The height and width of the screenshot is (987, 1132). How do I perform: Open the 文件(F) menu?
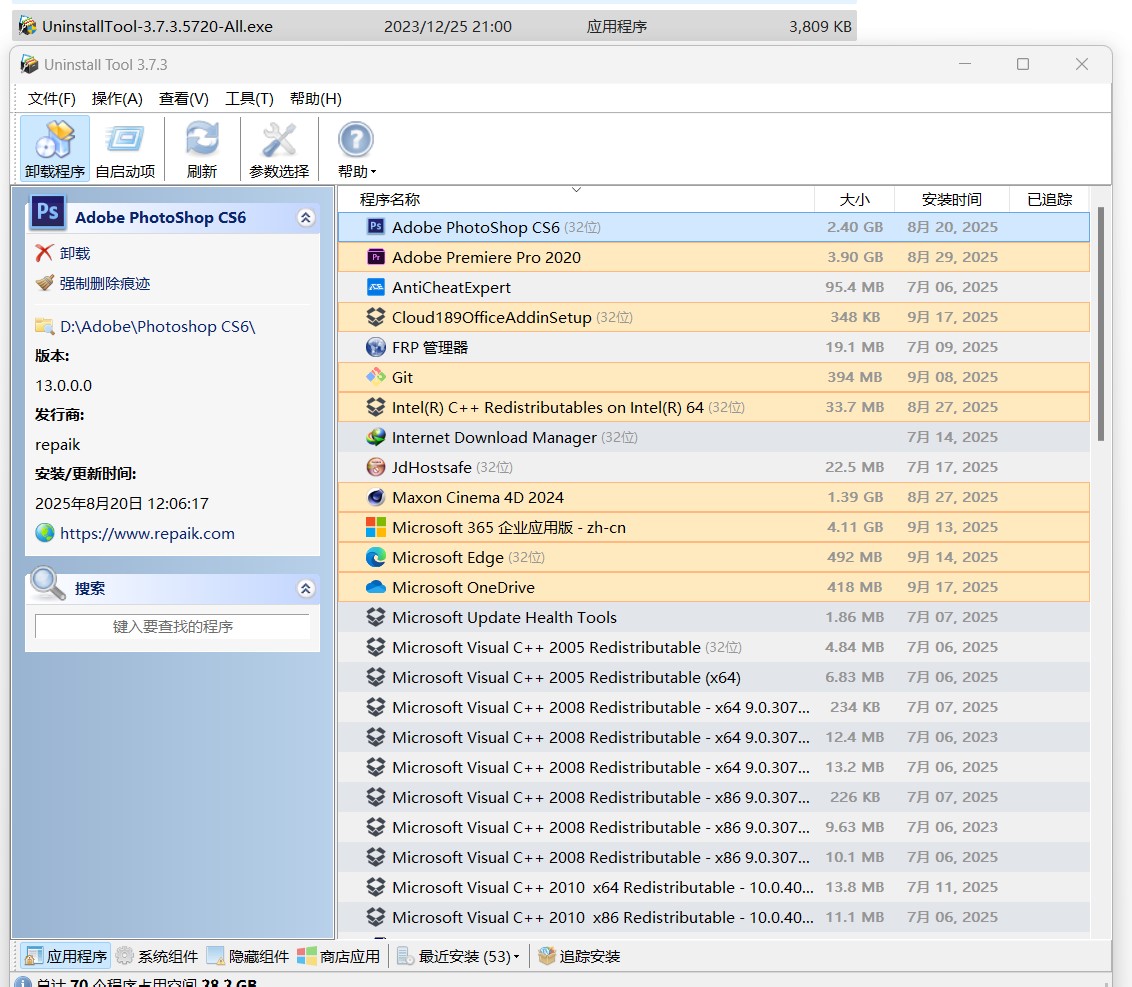tap(52, 98)
